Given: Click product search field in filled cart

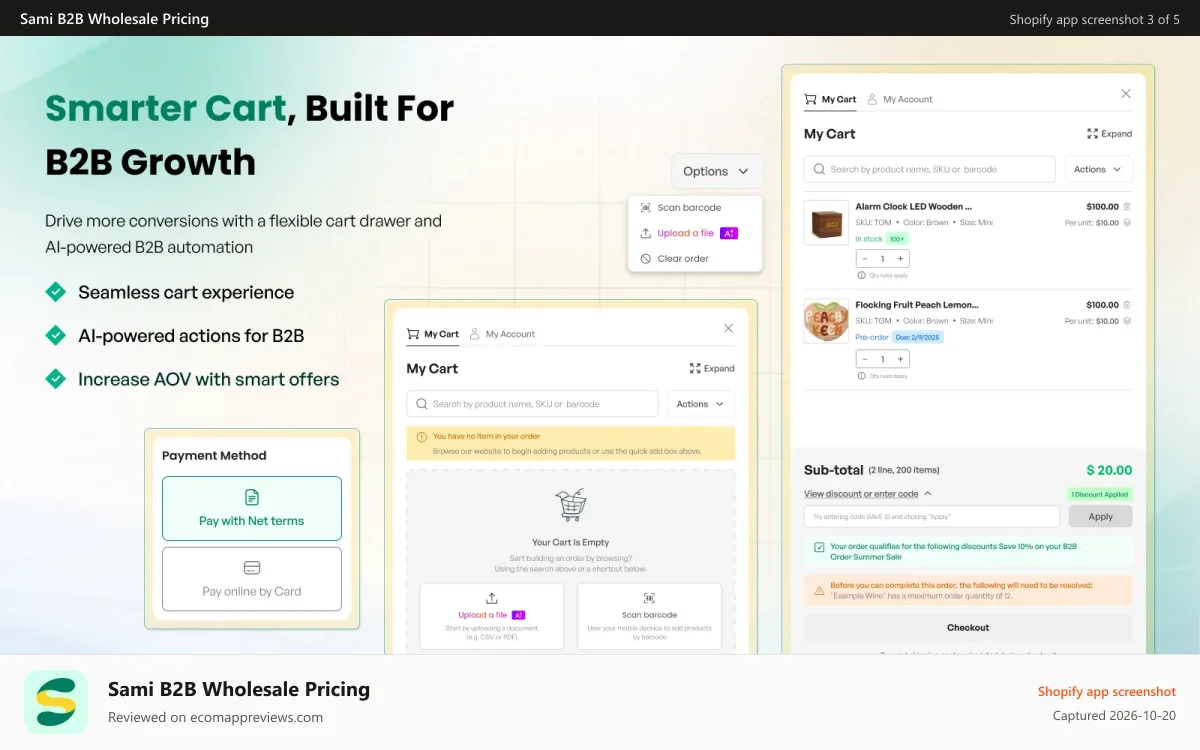Looking at the screenshot, I should 930,169.
